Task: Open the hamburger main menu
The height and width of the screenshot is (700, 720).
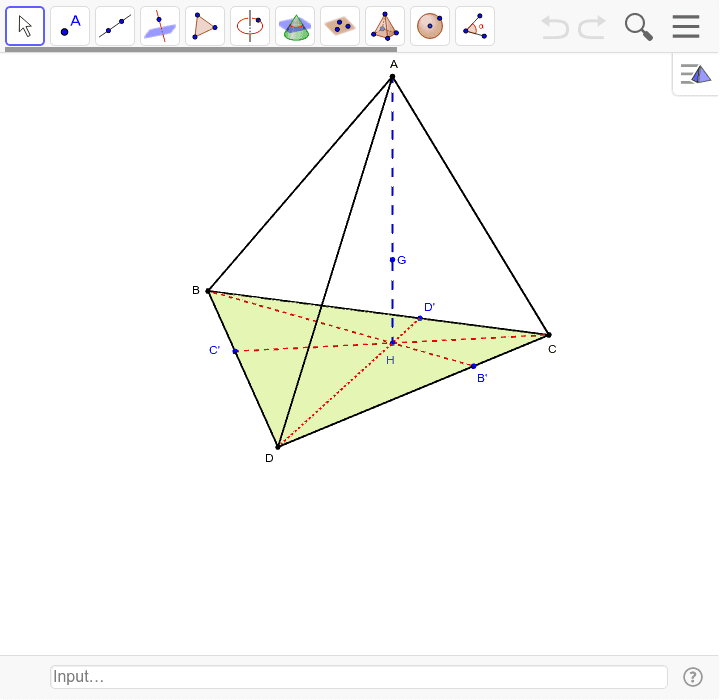Action: (x=686, y=27)
